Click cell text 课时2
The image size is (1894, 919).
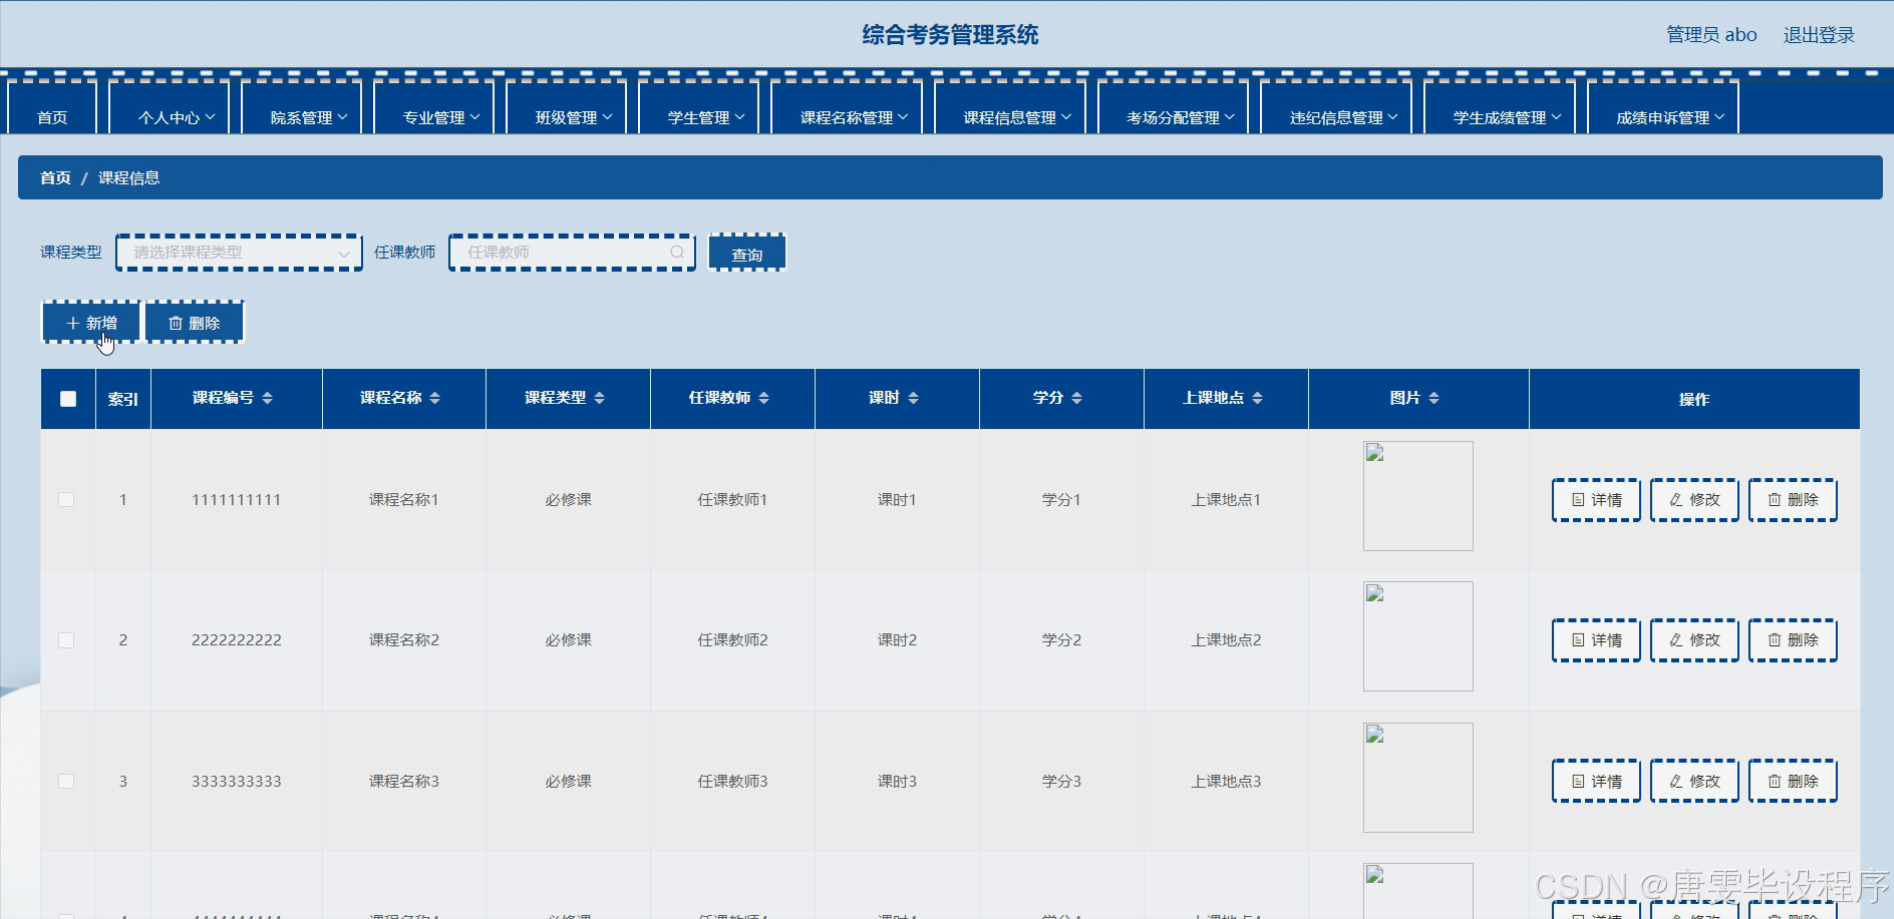pyautogui.click(x=897, y=640)
